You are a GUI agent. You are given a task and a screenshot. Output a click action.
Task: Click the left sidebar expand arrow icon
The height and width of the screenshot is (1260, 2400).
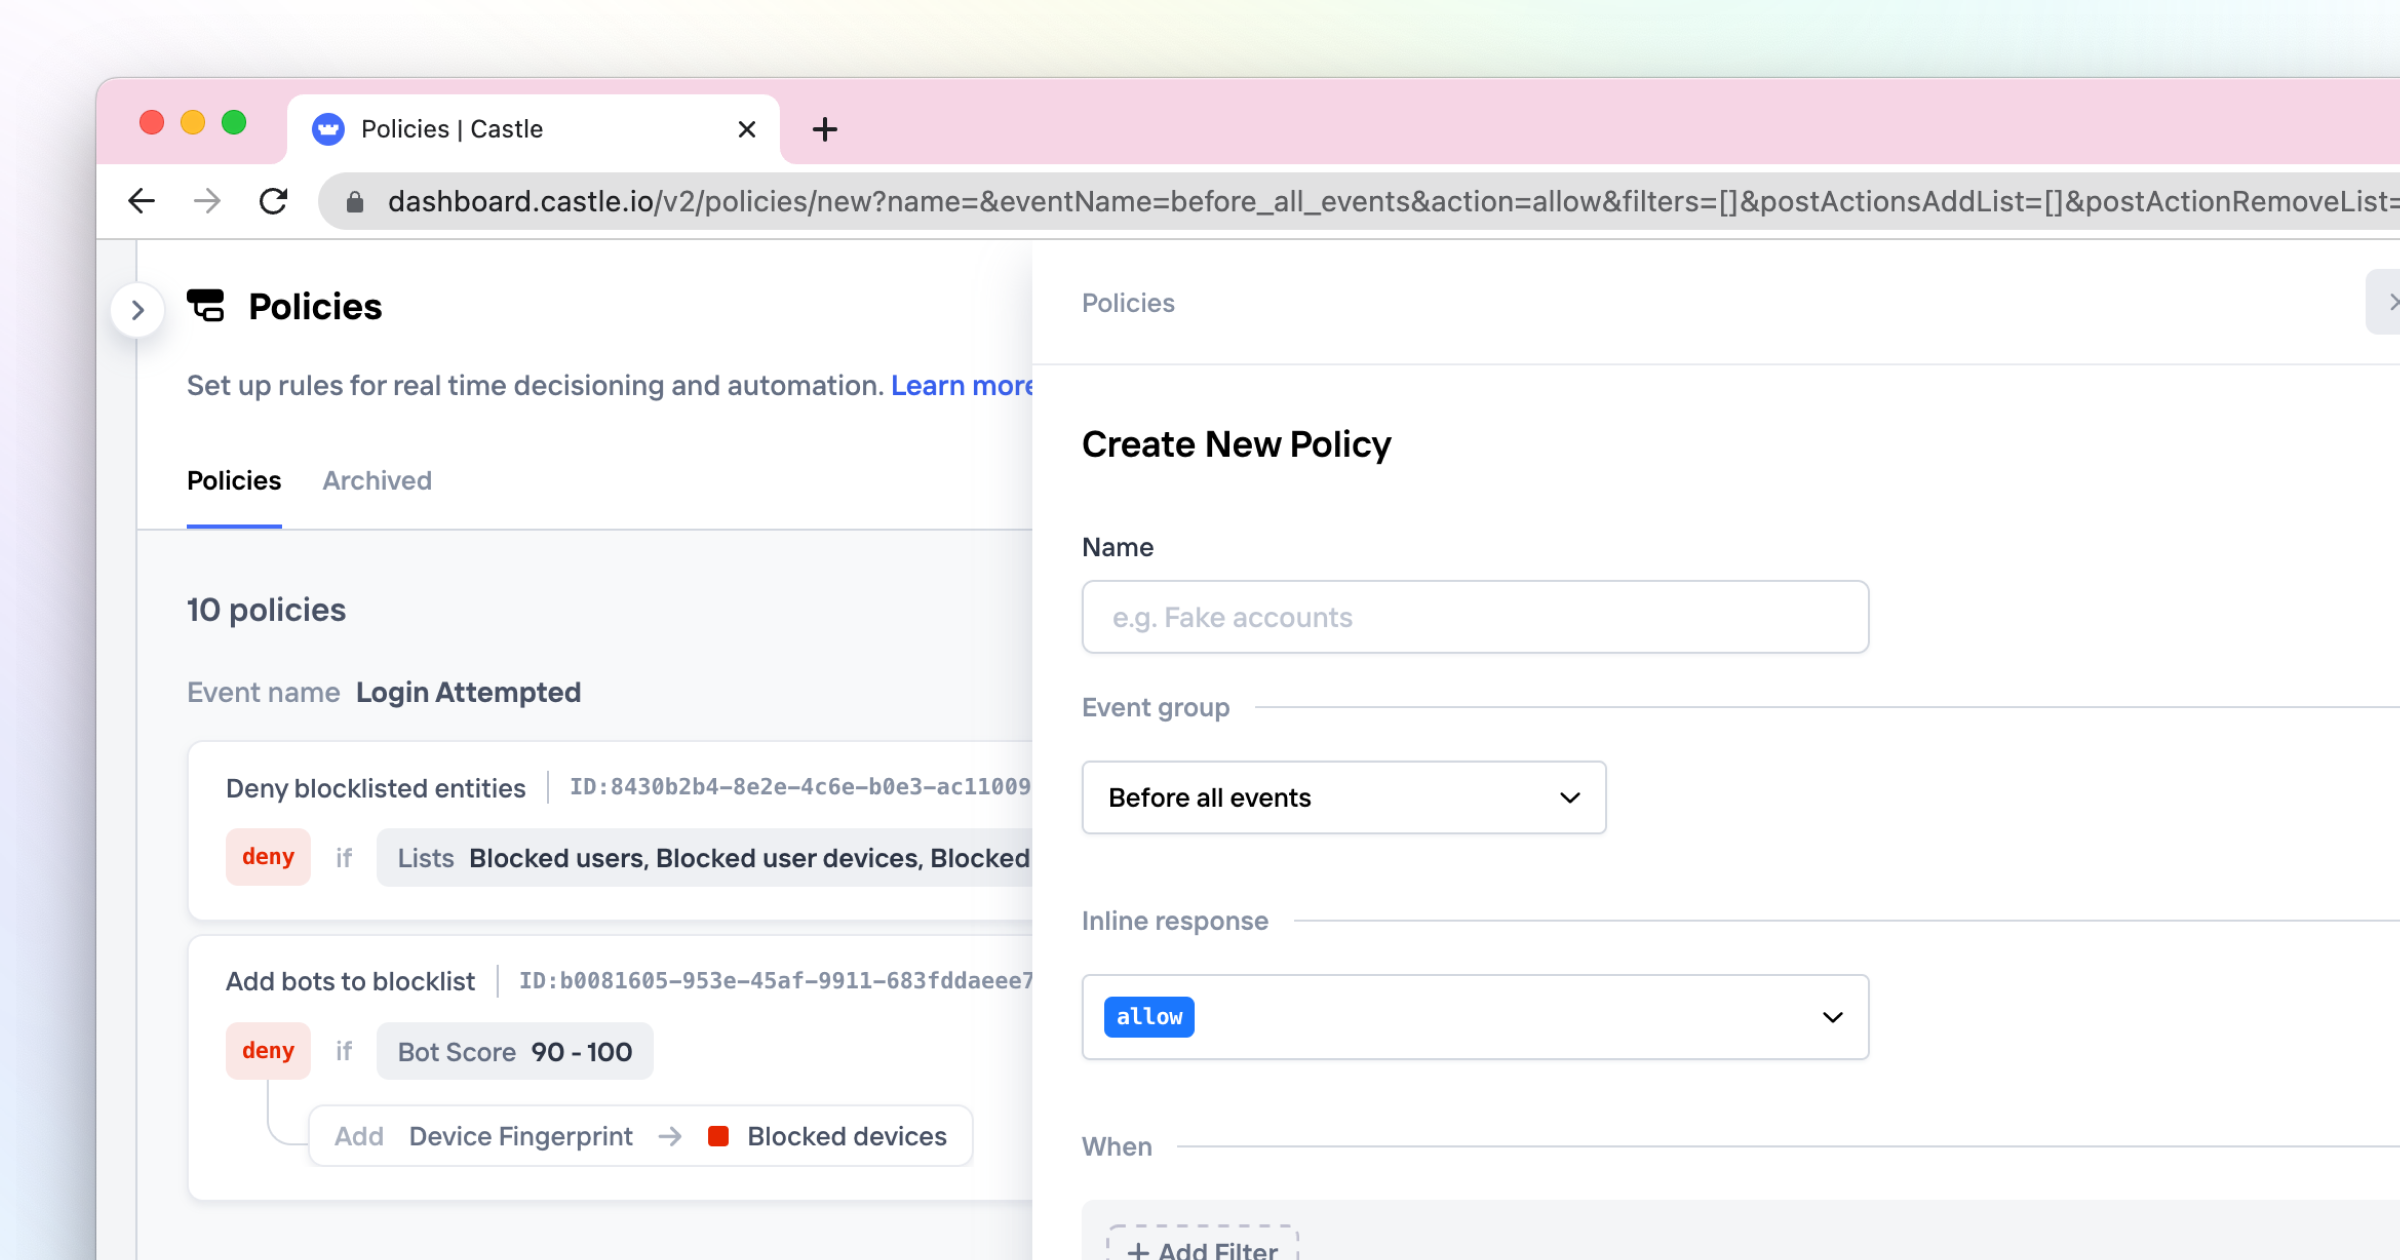point(138,309)
